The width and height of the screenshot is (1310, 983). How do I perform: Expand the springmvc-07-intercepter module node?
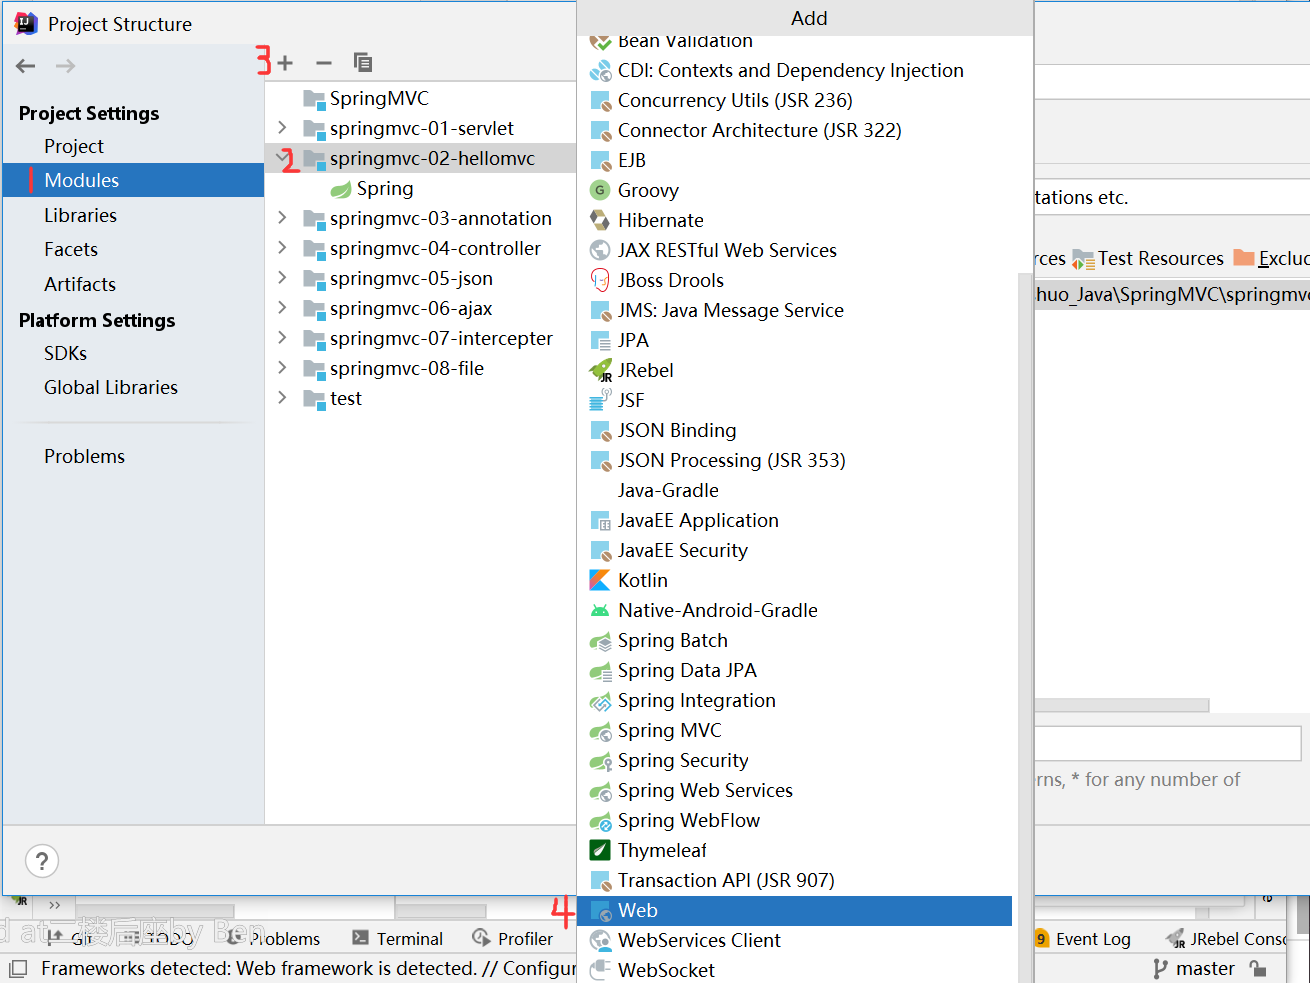tap(281, 338)
